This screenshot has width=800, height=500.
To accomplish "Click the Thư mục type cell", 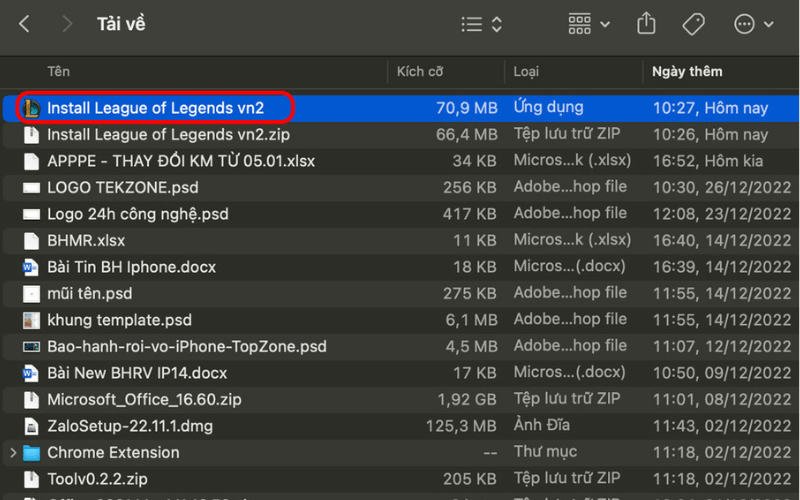I will click(545, 452).
